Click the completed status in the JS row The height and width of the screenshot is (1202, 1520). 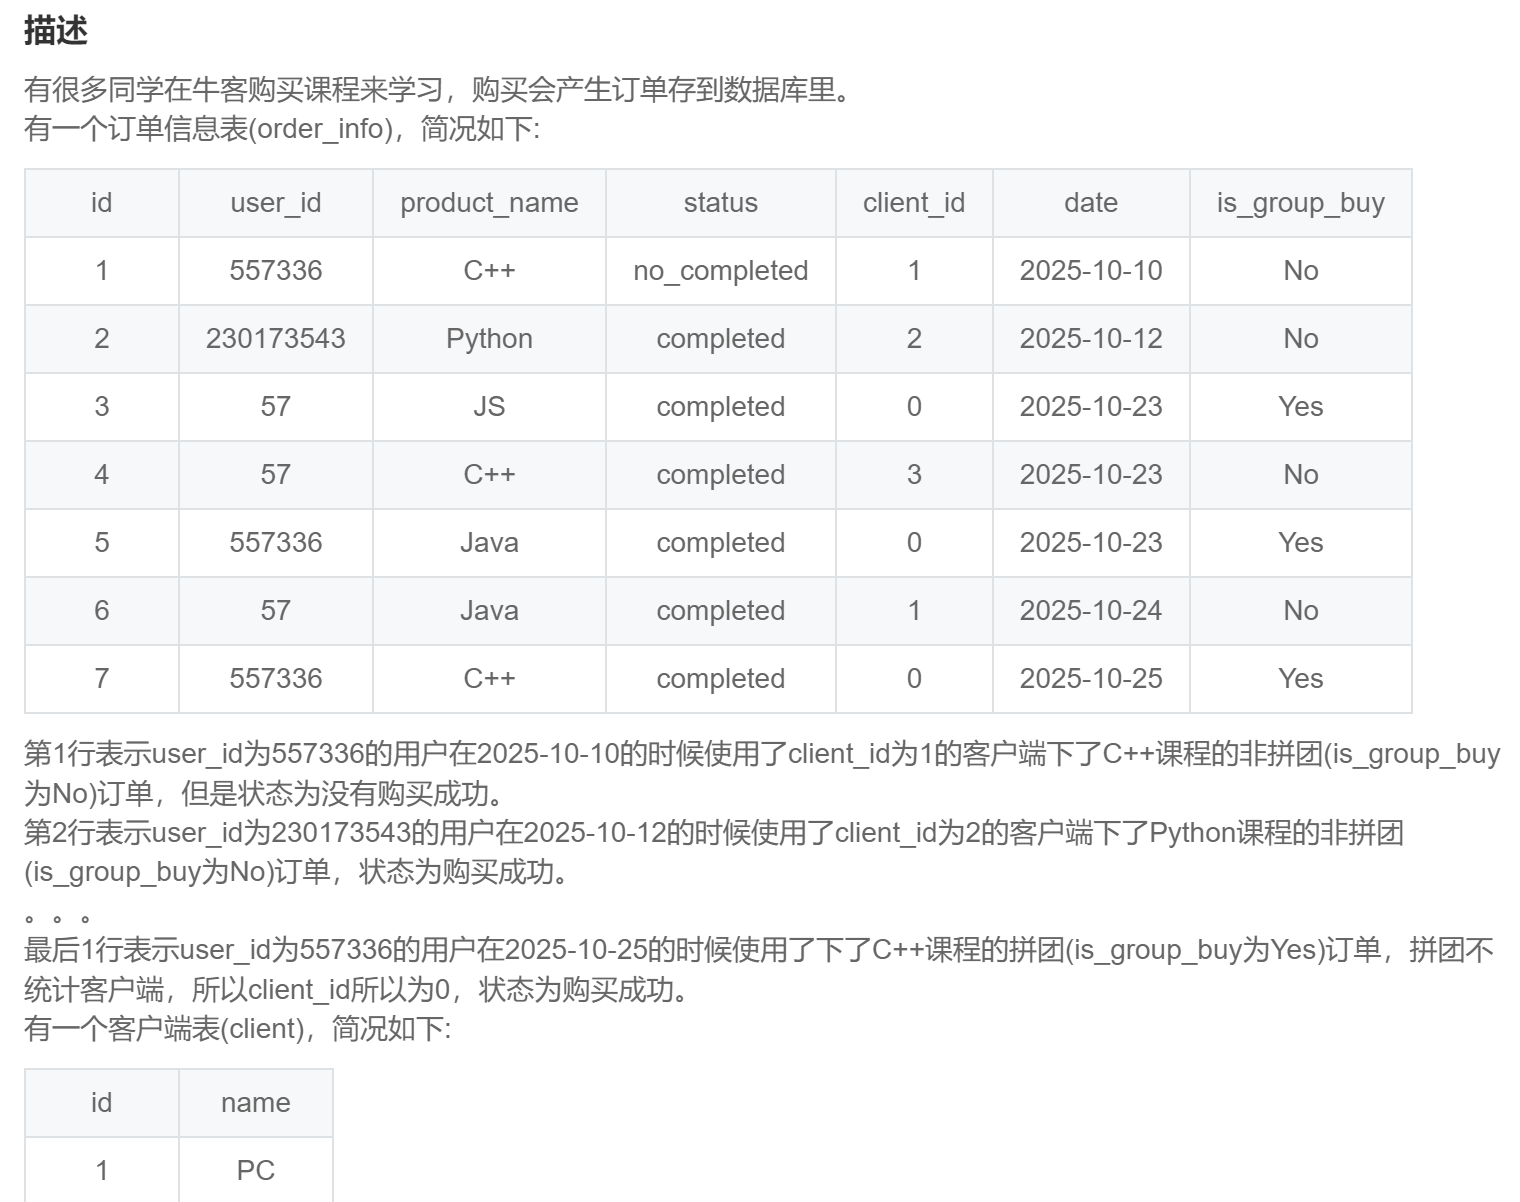click(x=720, y=407)
